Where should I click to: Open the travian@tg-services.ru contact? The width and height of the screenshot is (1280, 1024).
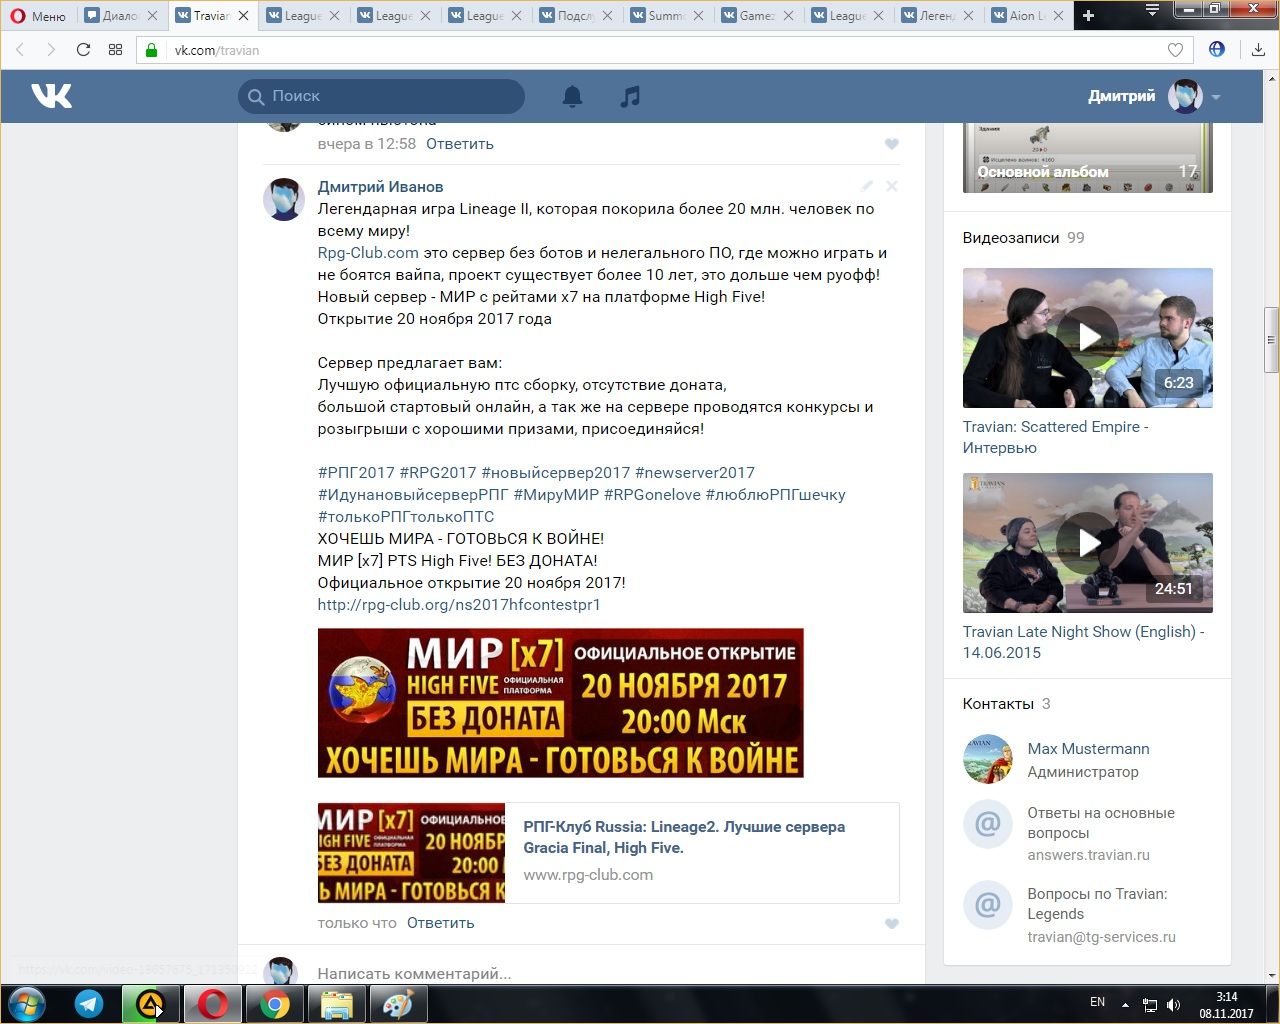[x=1101, y=937]
